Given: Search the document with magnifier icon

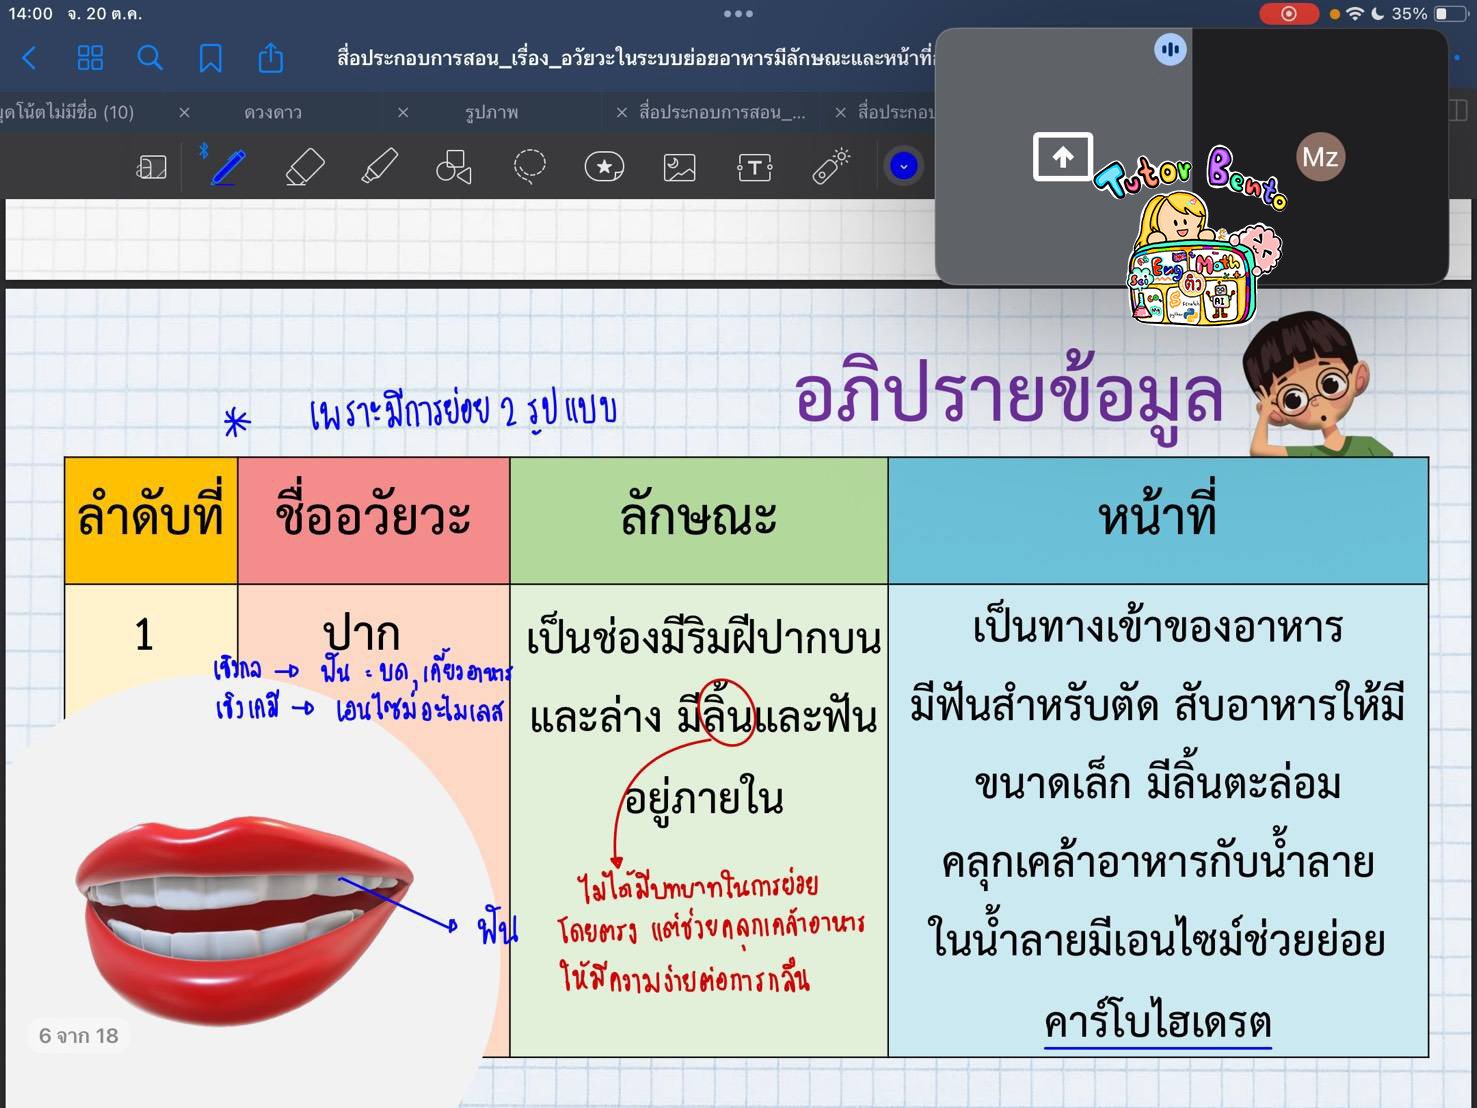Looking at the screenshot, I should tap(150, 58).
